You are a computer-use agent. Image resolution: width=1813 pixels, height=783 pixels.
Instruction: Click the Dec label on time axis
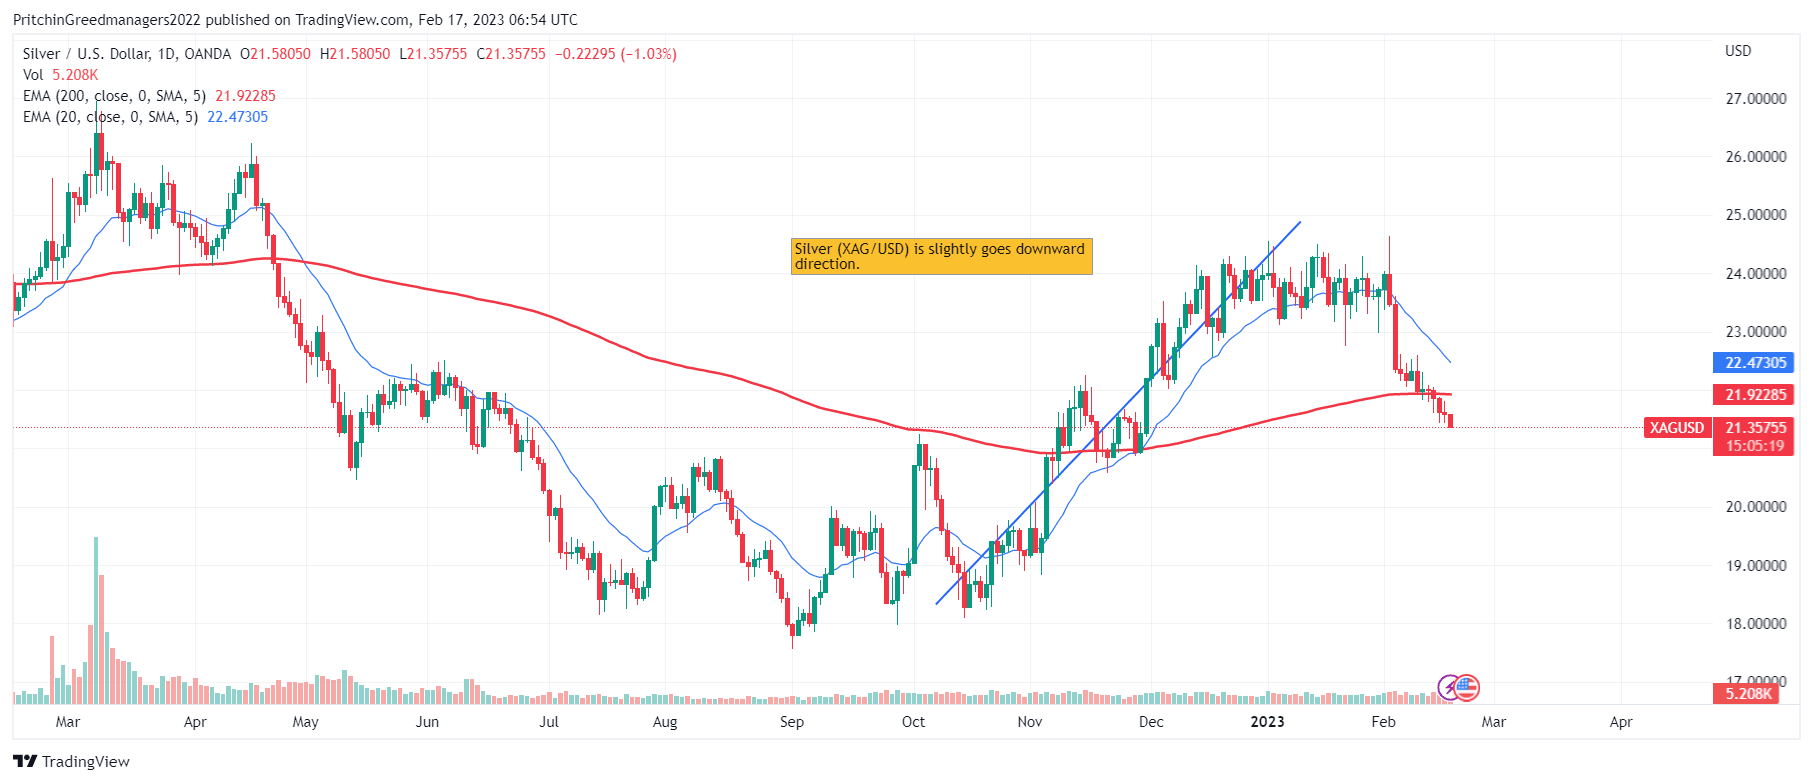click(x=1151, y=722)
